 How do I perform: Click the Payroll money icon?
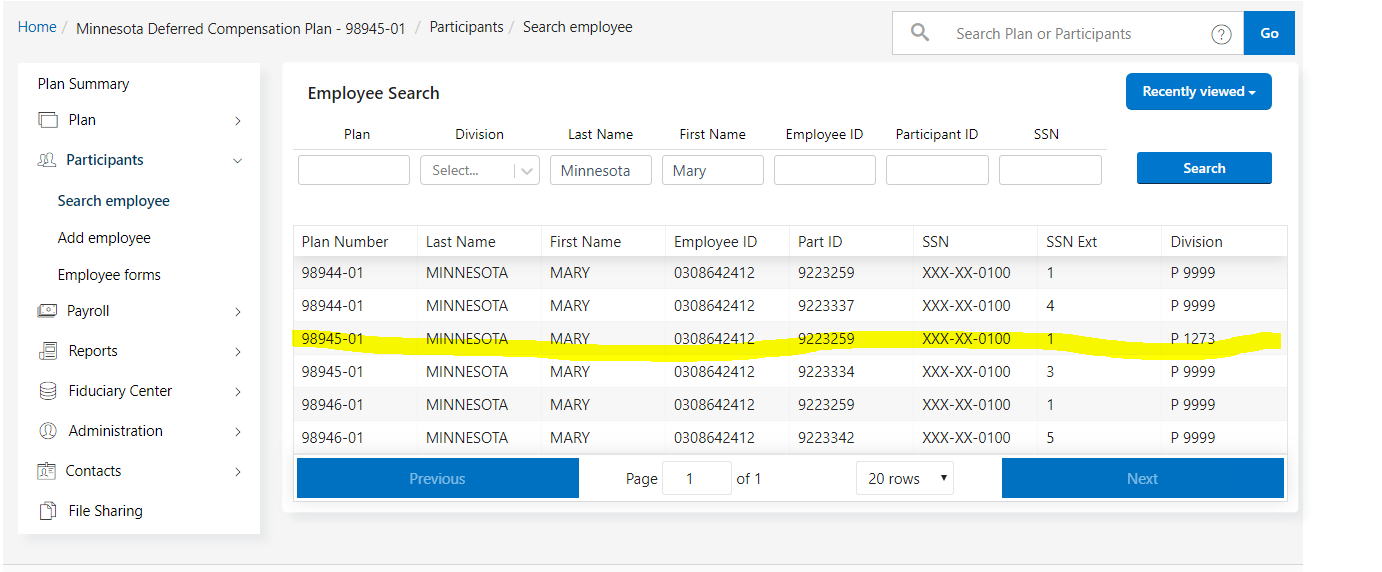[47, 311]
